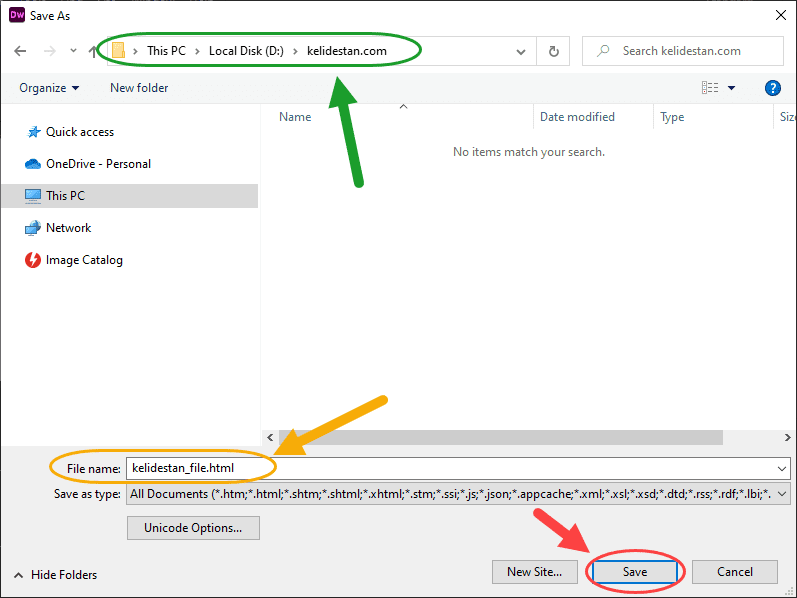
Task: Create a New folder
Action: pos(139,88)
